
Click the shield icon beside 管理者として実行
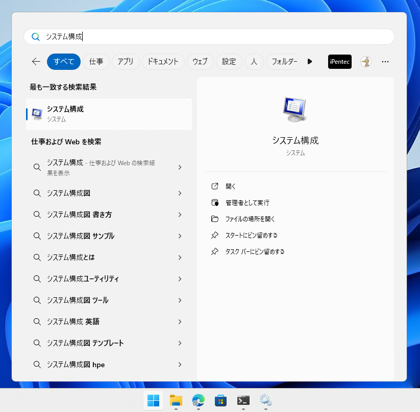pos(215,203)
